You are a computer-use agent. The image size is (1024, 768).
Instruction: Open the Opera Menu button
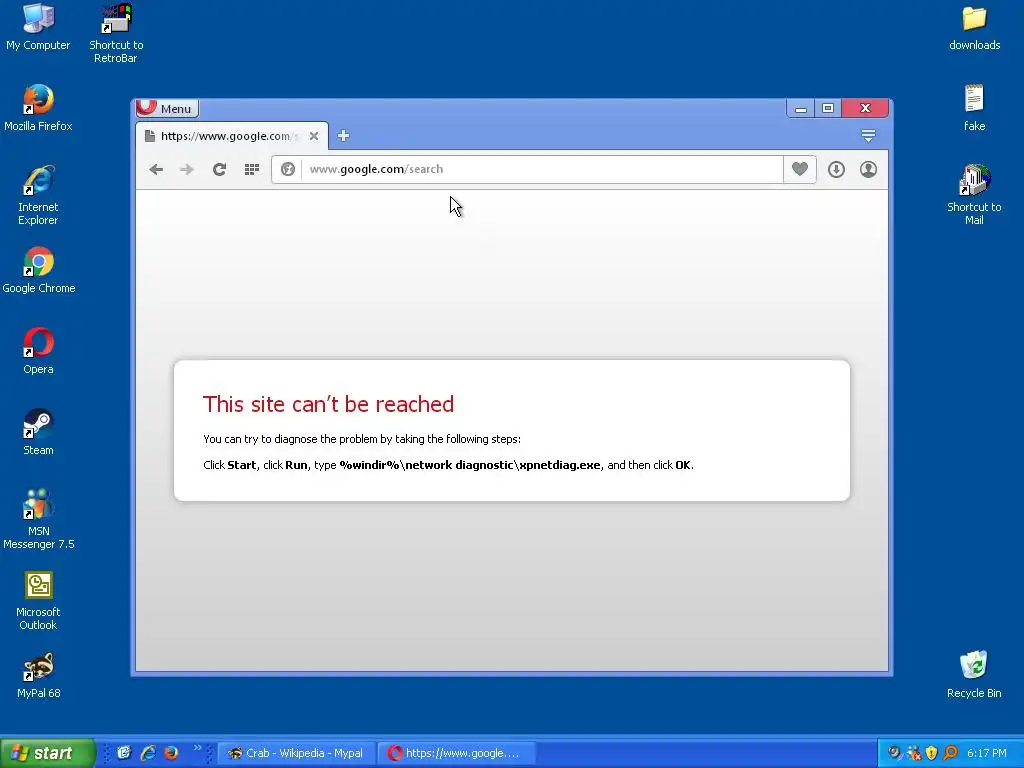[167, 108]
